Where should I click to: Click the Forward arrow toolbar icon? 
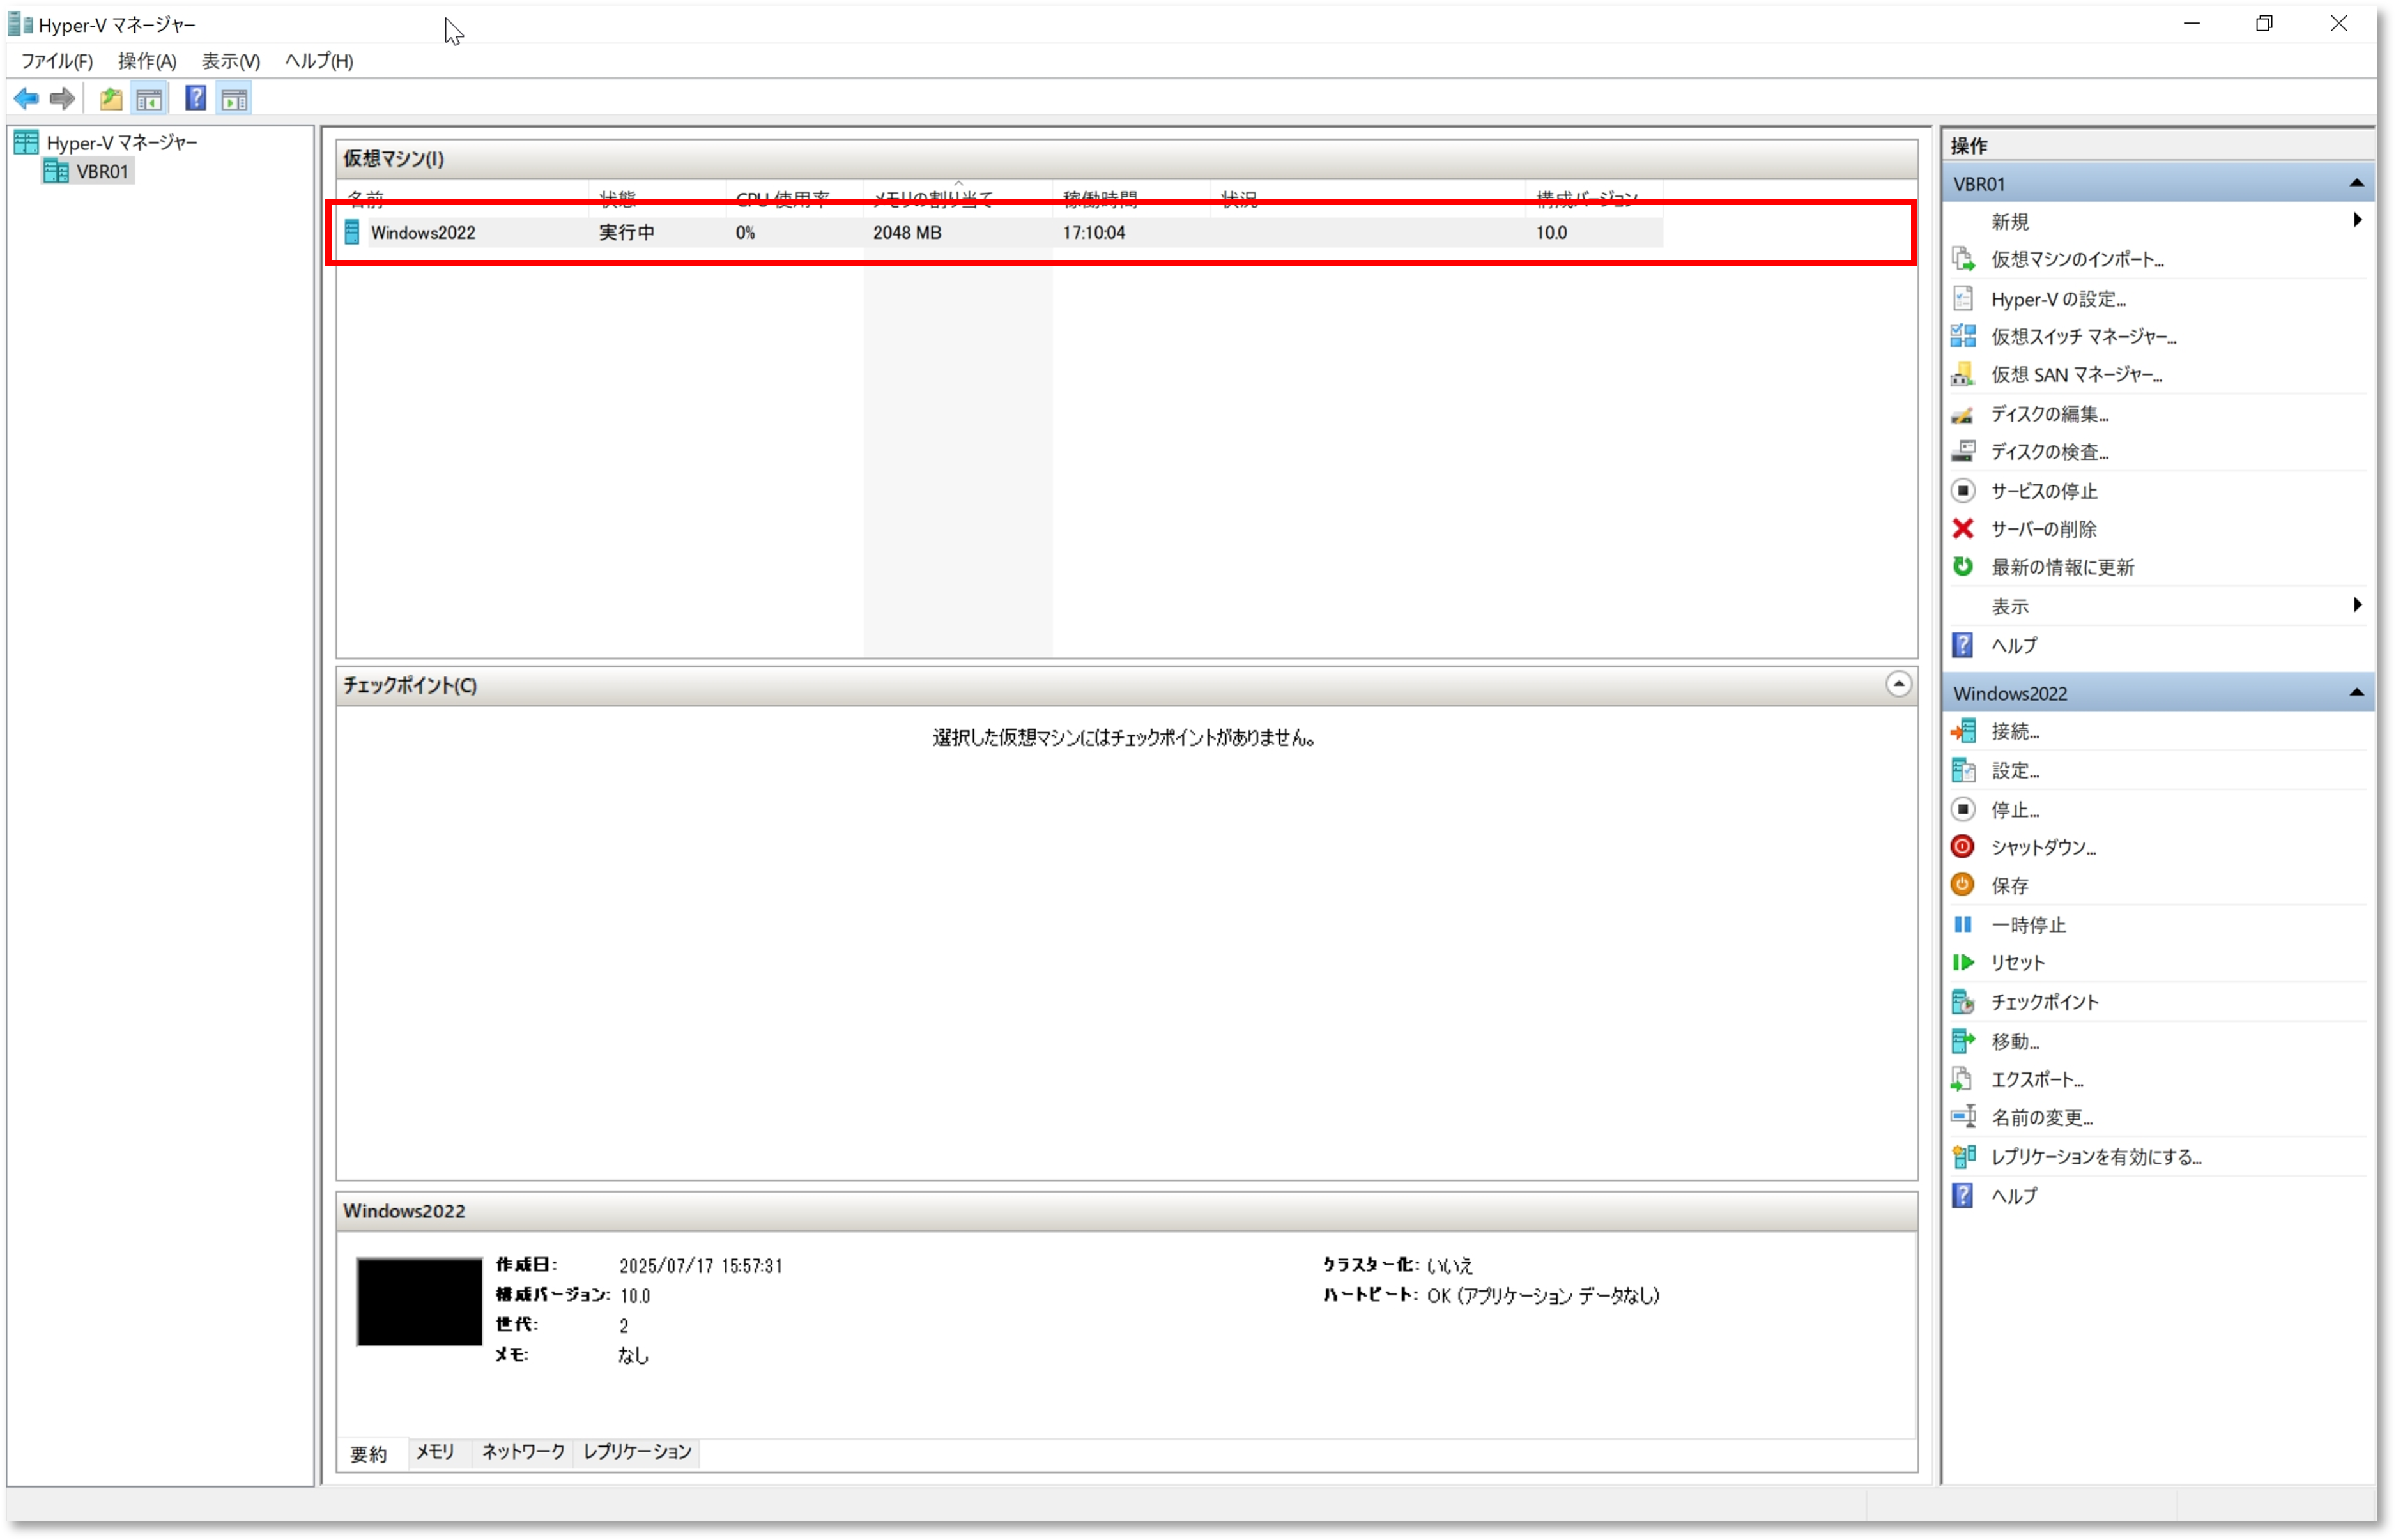[x=62, y=99]
